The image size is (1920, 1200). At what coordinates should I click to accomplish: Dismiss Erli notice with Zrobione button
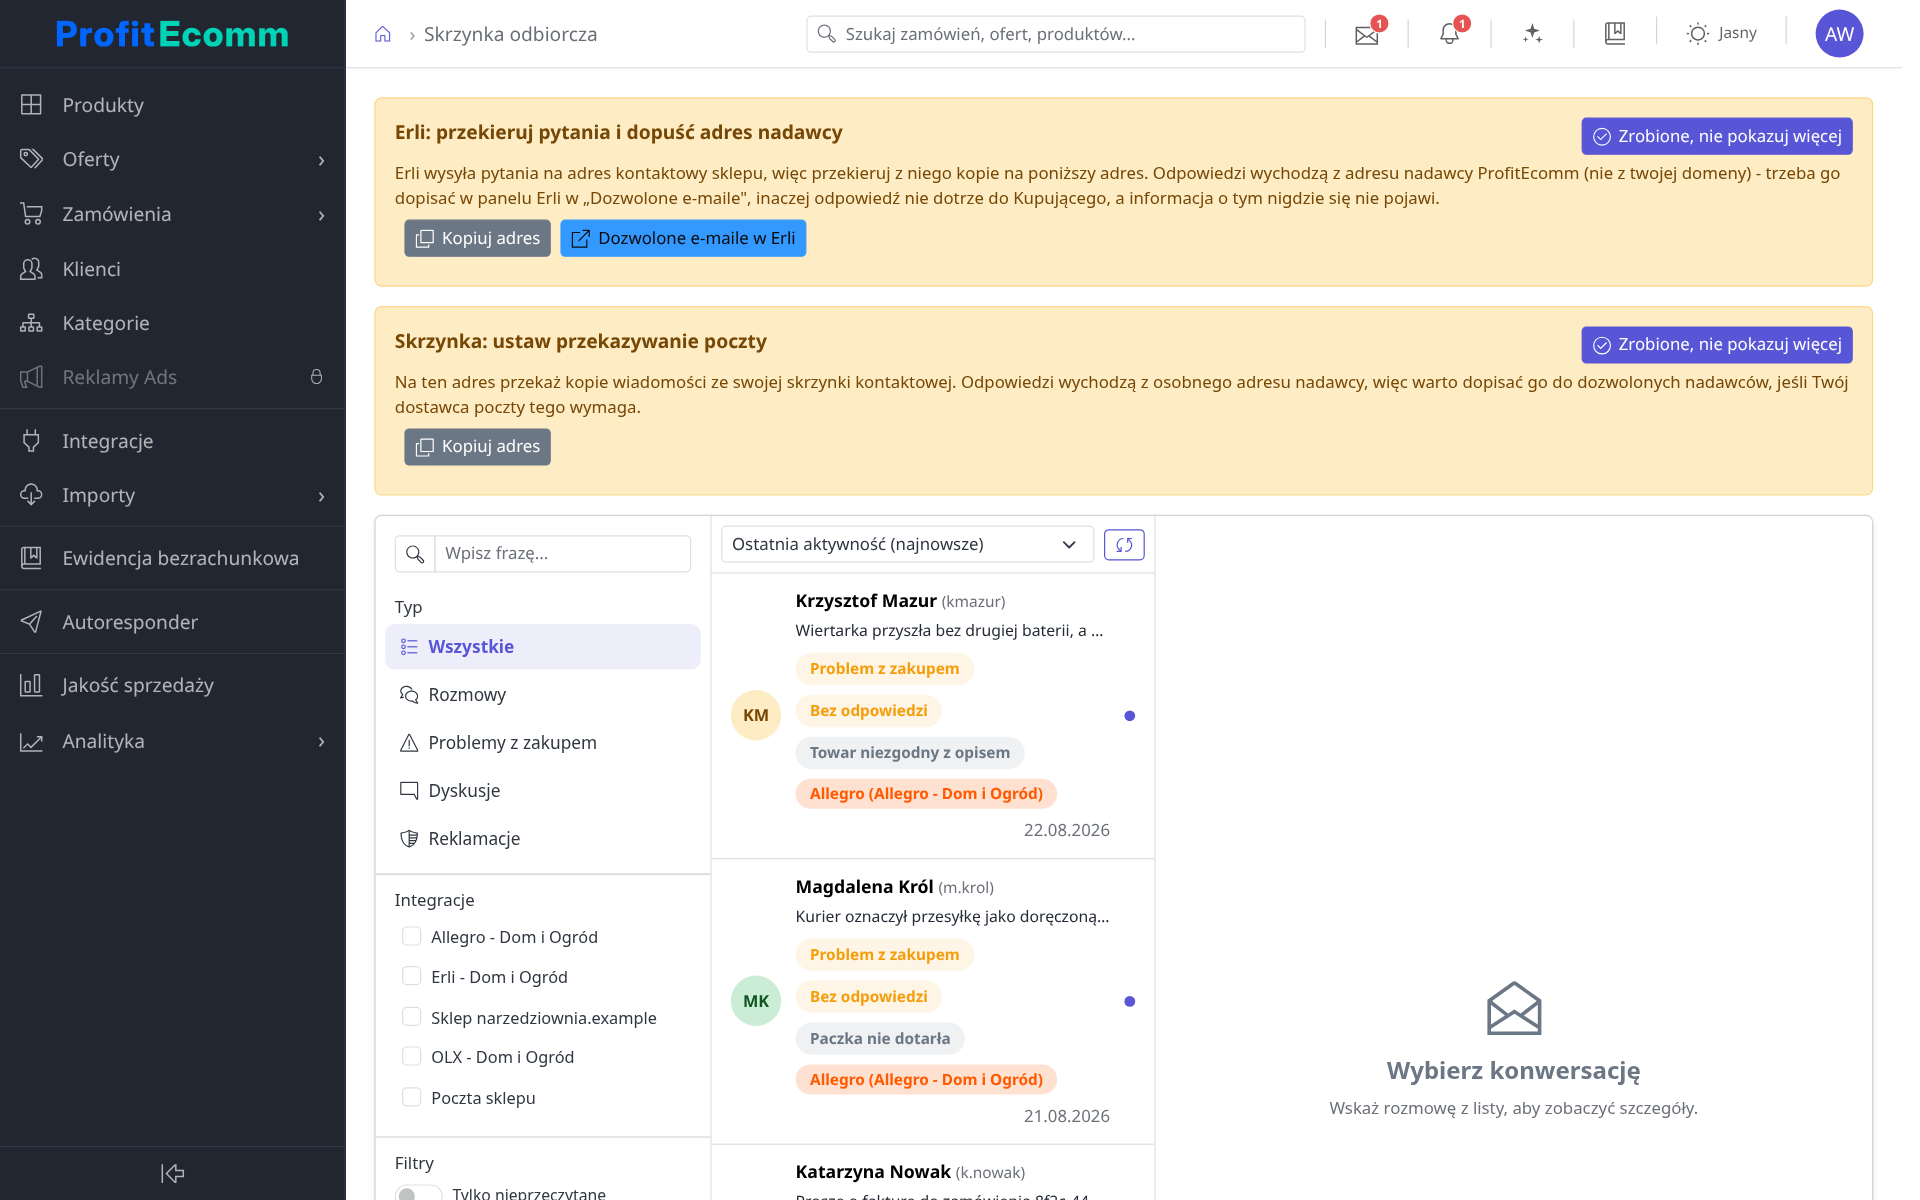click(1716, 136)
